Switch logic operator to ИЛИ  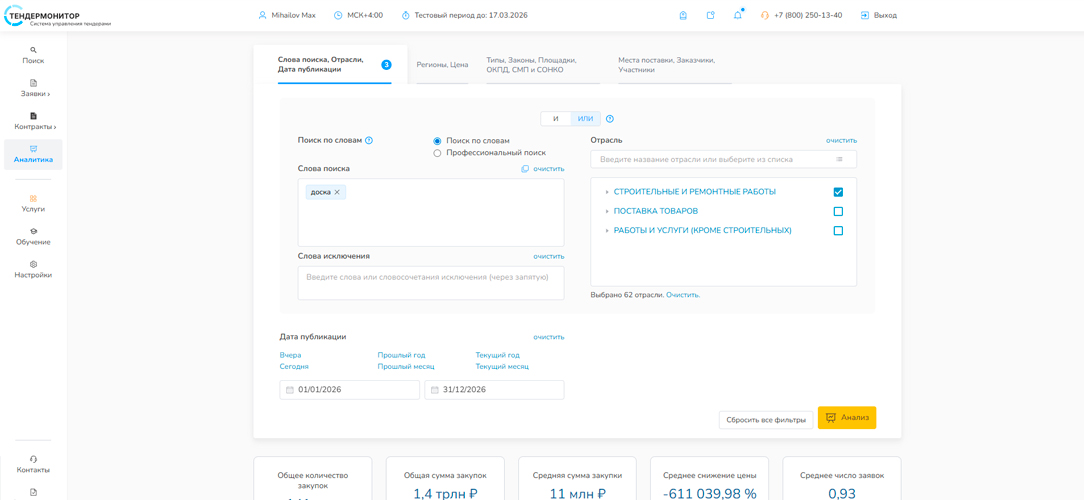click(x=586, y=118)
